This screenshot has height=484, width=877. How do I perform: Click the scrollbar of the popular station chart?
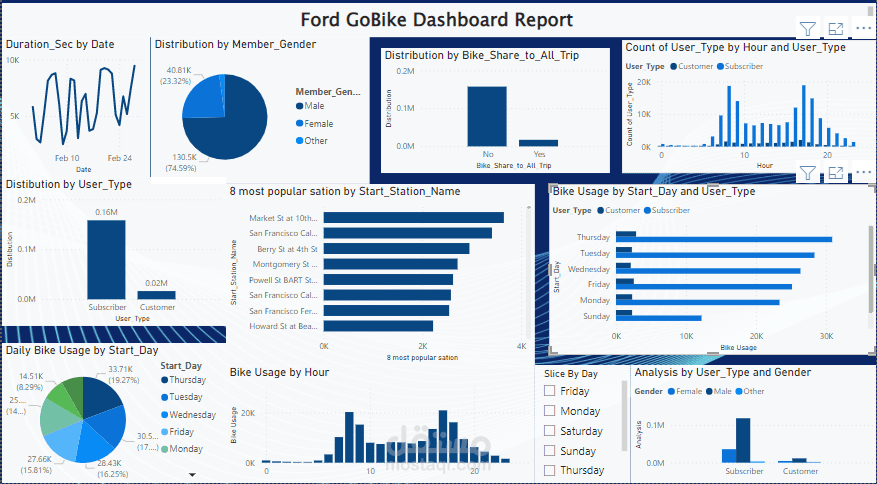529,272
